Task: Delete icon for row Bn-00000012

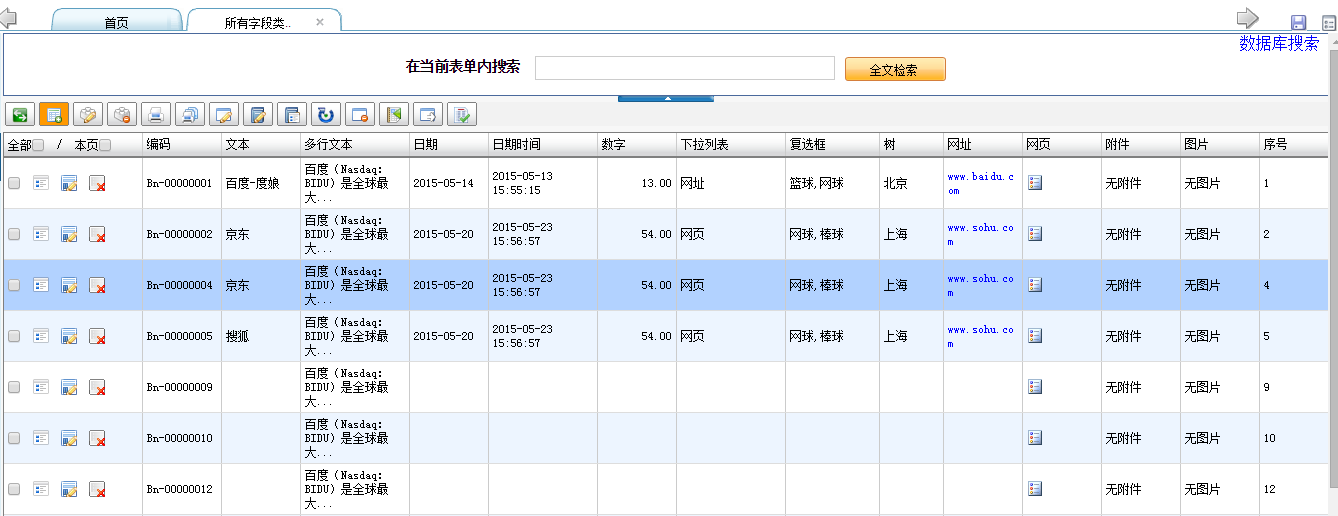Action: point(97,489)
